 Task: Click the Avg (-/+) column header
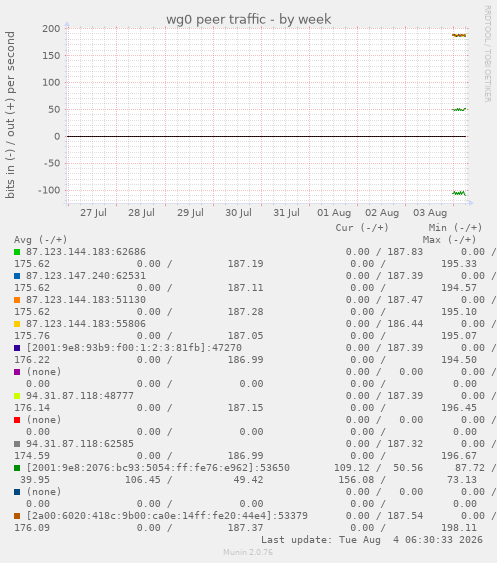tap(41, 240)
